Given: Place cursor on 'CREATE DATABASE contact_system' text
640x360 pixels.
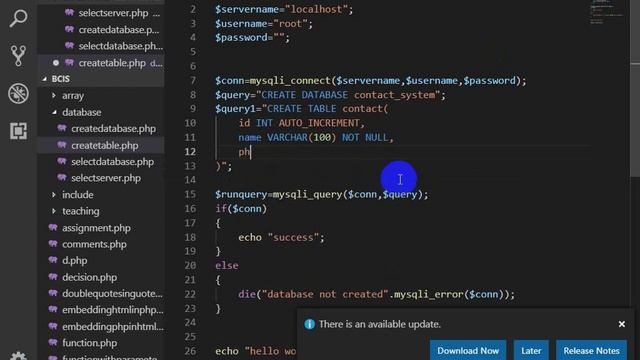Looking at the screenshot, I should click(348, 95).
